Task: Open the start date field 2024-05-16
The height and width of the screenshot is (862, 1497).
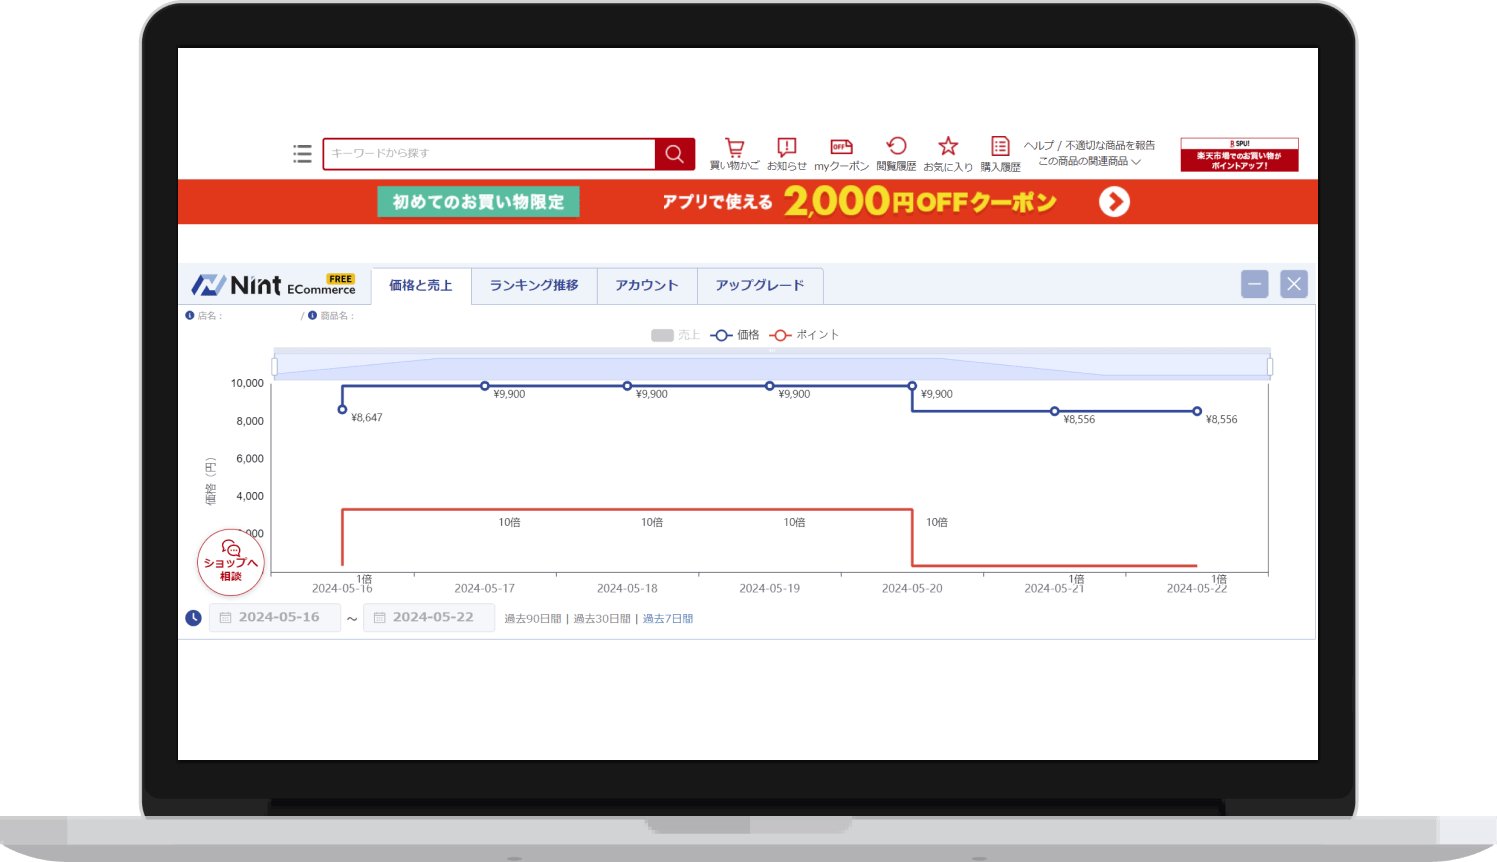Action: tap(275, 618)
